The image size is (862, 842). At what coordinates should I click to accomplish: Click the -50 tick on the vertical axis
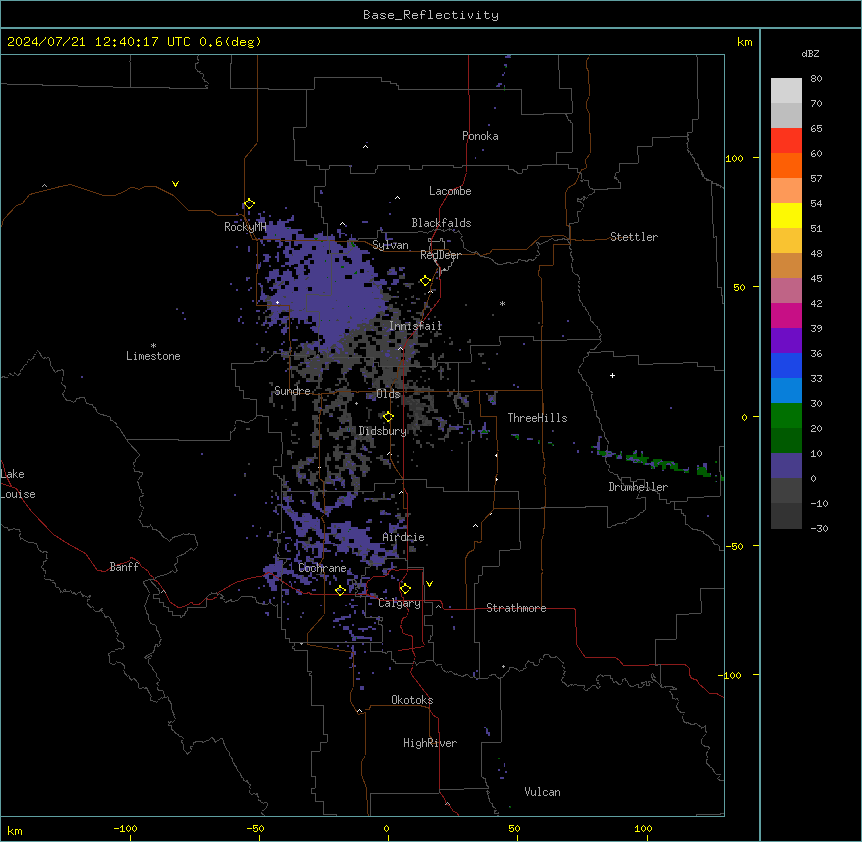pyautogui.click(x=734, y=546)
